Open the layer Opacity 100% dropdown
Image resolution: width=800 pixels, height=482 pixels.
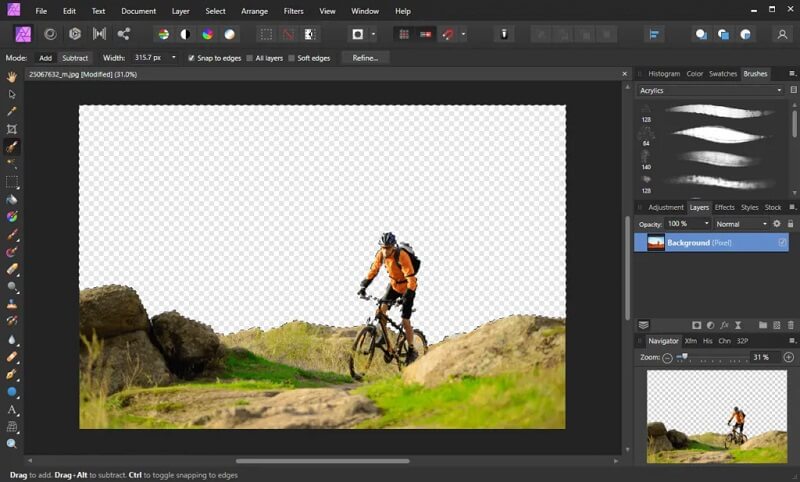pyautogui.click(x=689, y=224)
